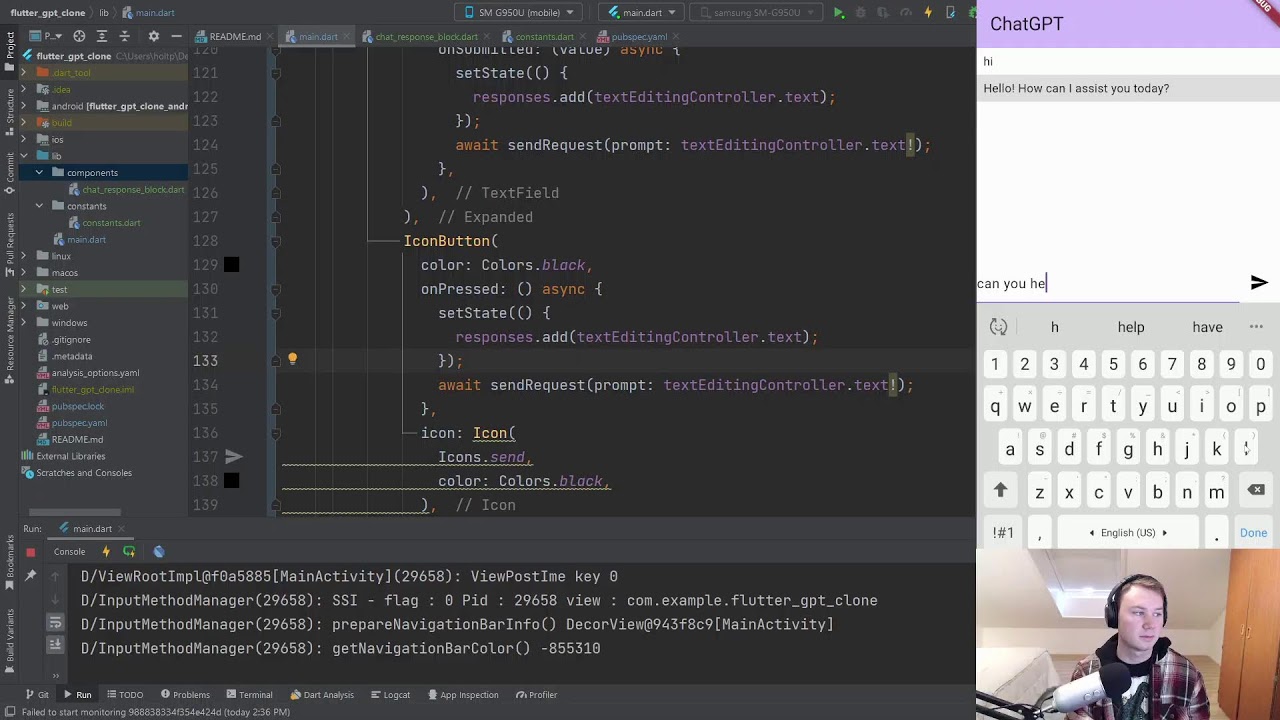Click the up arrow in the console gutter
Screen dimensions: 1280x720
tap(55, 576)
